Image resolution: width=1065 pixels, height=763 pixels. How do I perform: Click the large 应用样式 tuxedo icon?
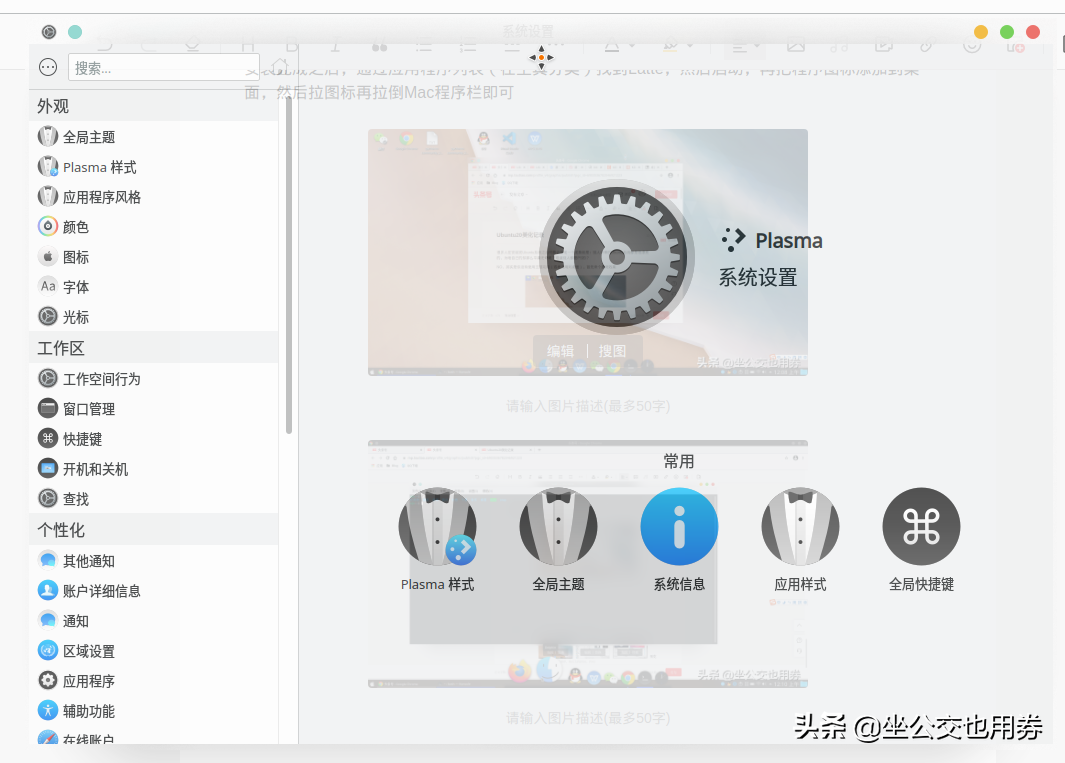800,527
